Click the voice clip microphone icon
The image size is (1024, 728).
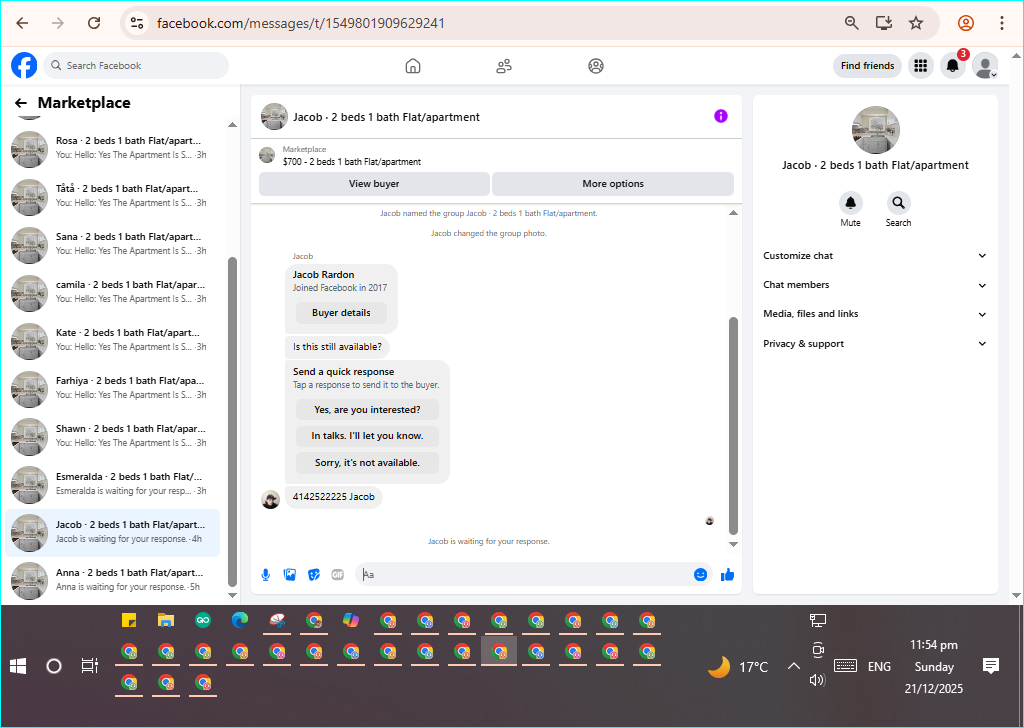[x=266, y=575]
